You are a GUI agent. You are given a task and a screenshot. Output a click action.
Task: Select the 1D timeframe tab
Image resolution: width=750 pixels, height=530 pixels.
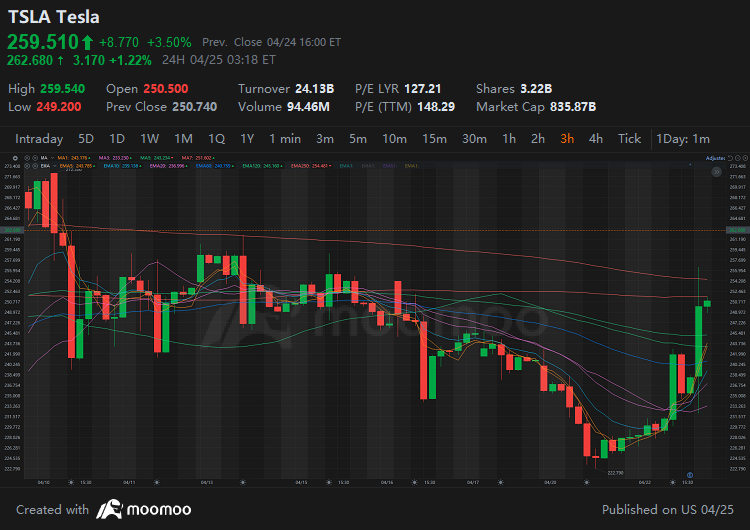pyautogui.click(x=117, y=139)
